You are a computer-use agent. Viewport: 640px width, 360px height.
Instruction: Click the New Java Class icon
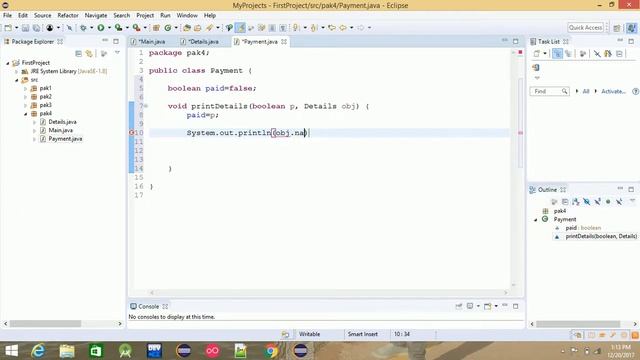(x=168, y=28)
